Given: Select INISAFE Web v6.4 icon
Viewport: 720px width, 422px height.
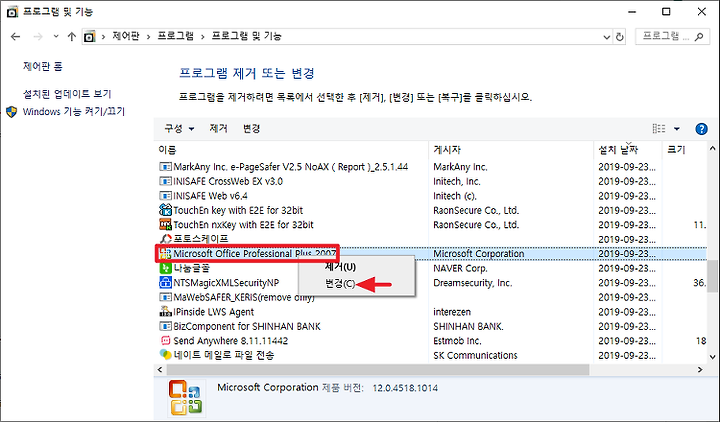Looking at the screenshot, I should click(165, 196).
